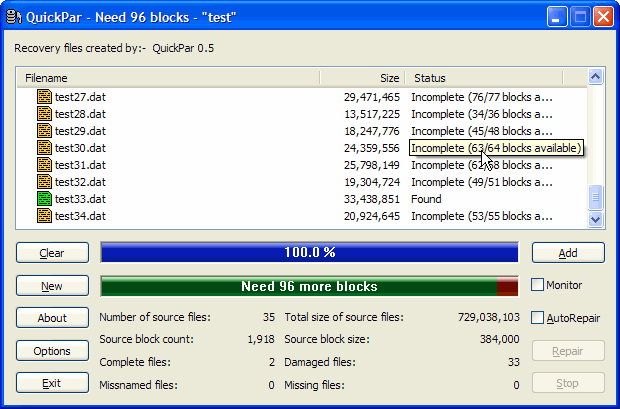Open the Options dialog
Screen dimensions: 620x409
pos(52,351)
